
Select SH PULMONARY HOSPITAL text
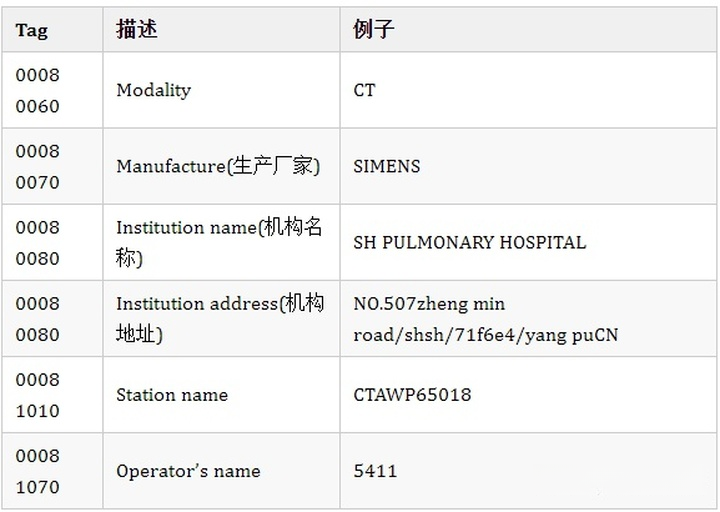[470, 242]
